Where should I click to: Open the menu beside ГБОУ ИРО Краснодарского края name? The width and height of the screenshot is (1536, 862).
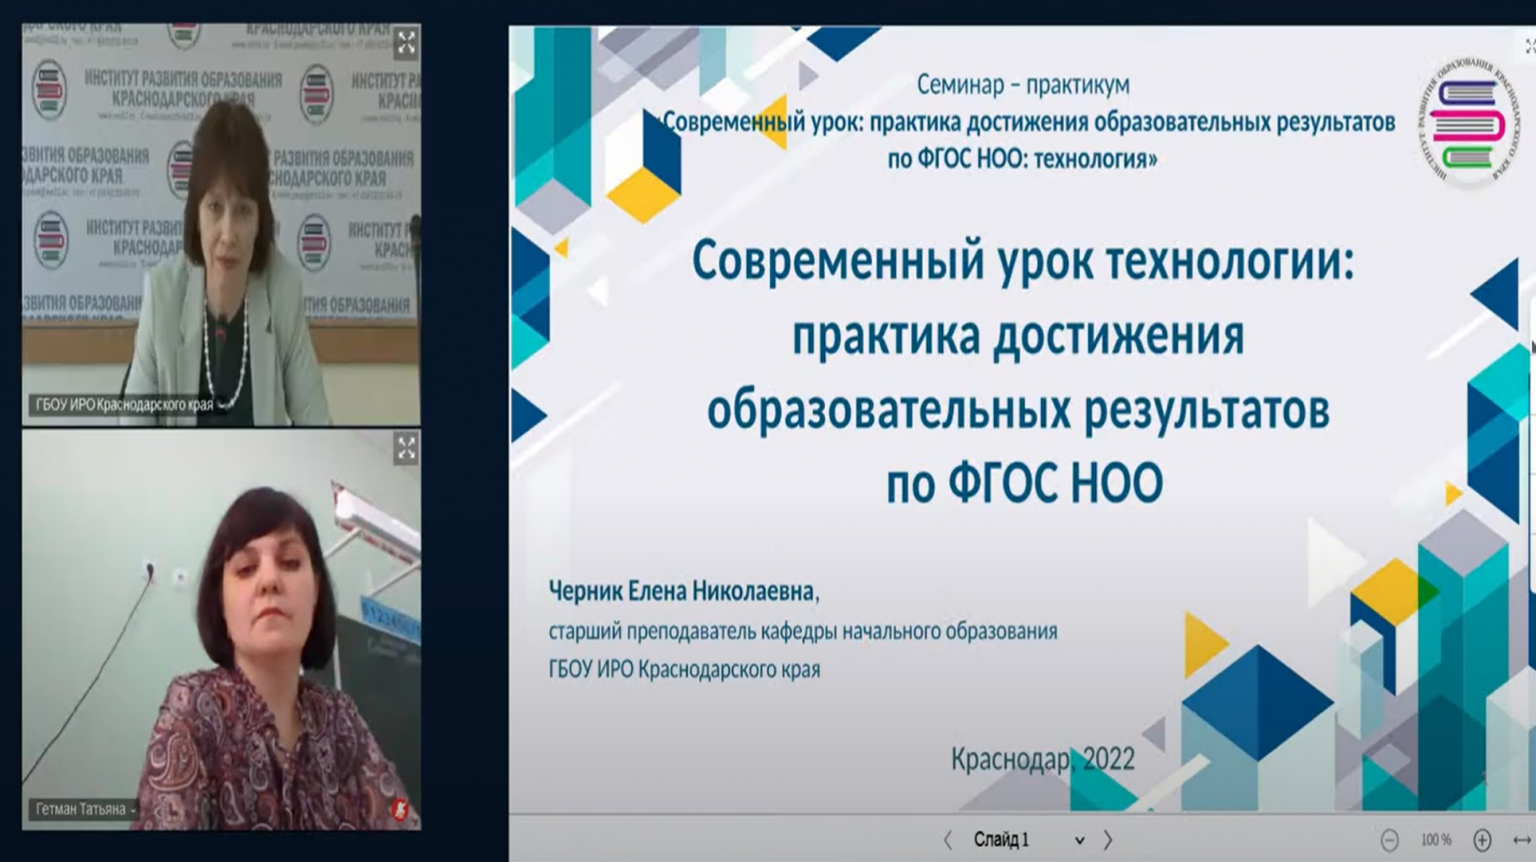tap(221, 406)
